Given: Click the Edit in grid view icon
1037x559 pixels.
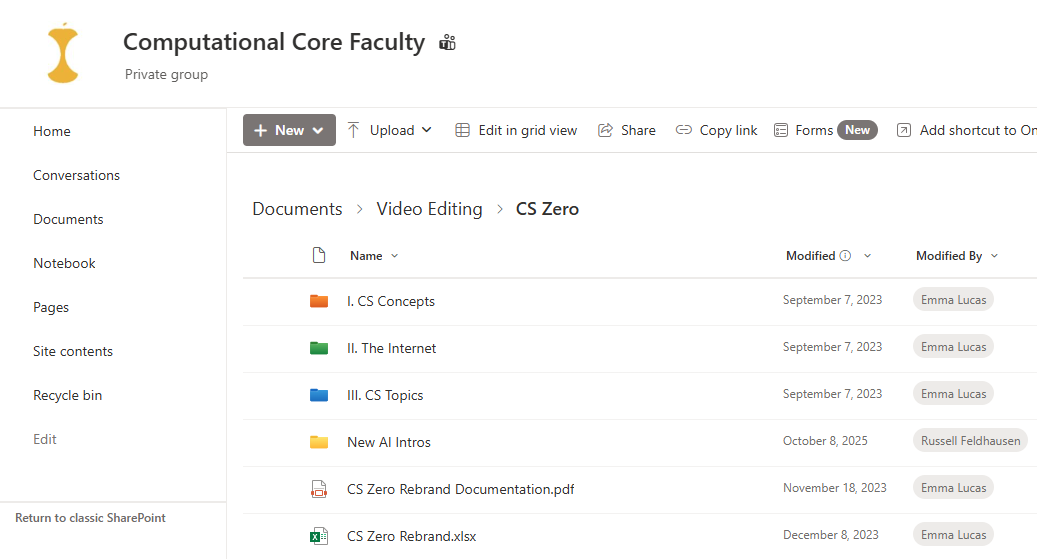Looking at the screenshot, I should 462,130.
